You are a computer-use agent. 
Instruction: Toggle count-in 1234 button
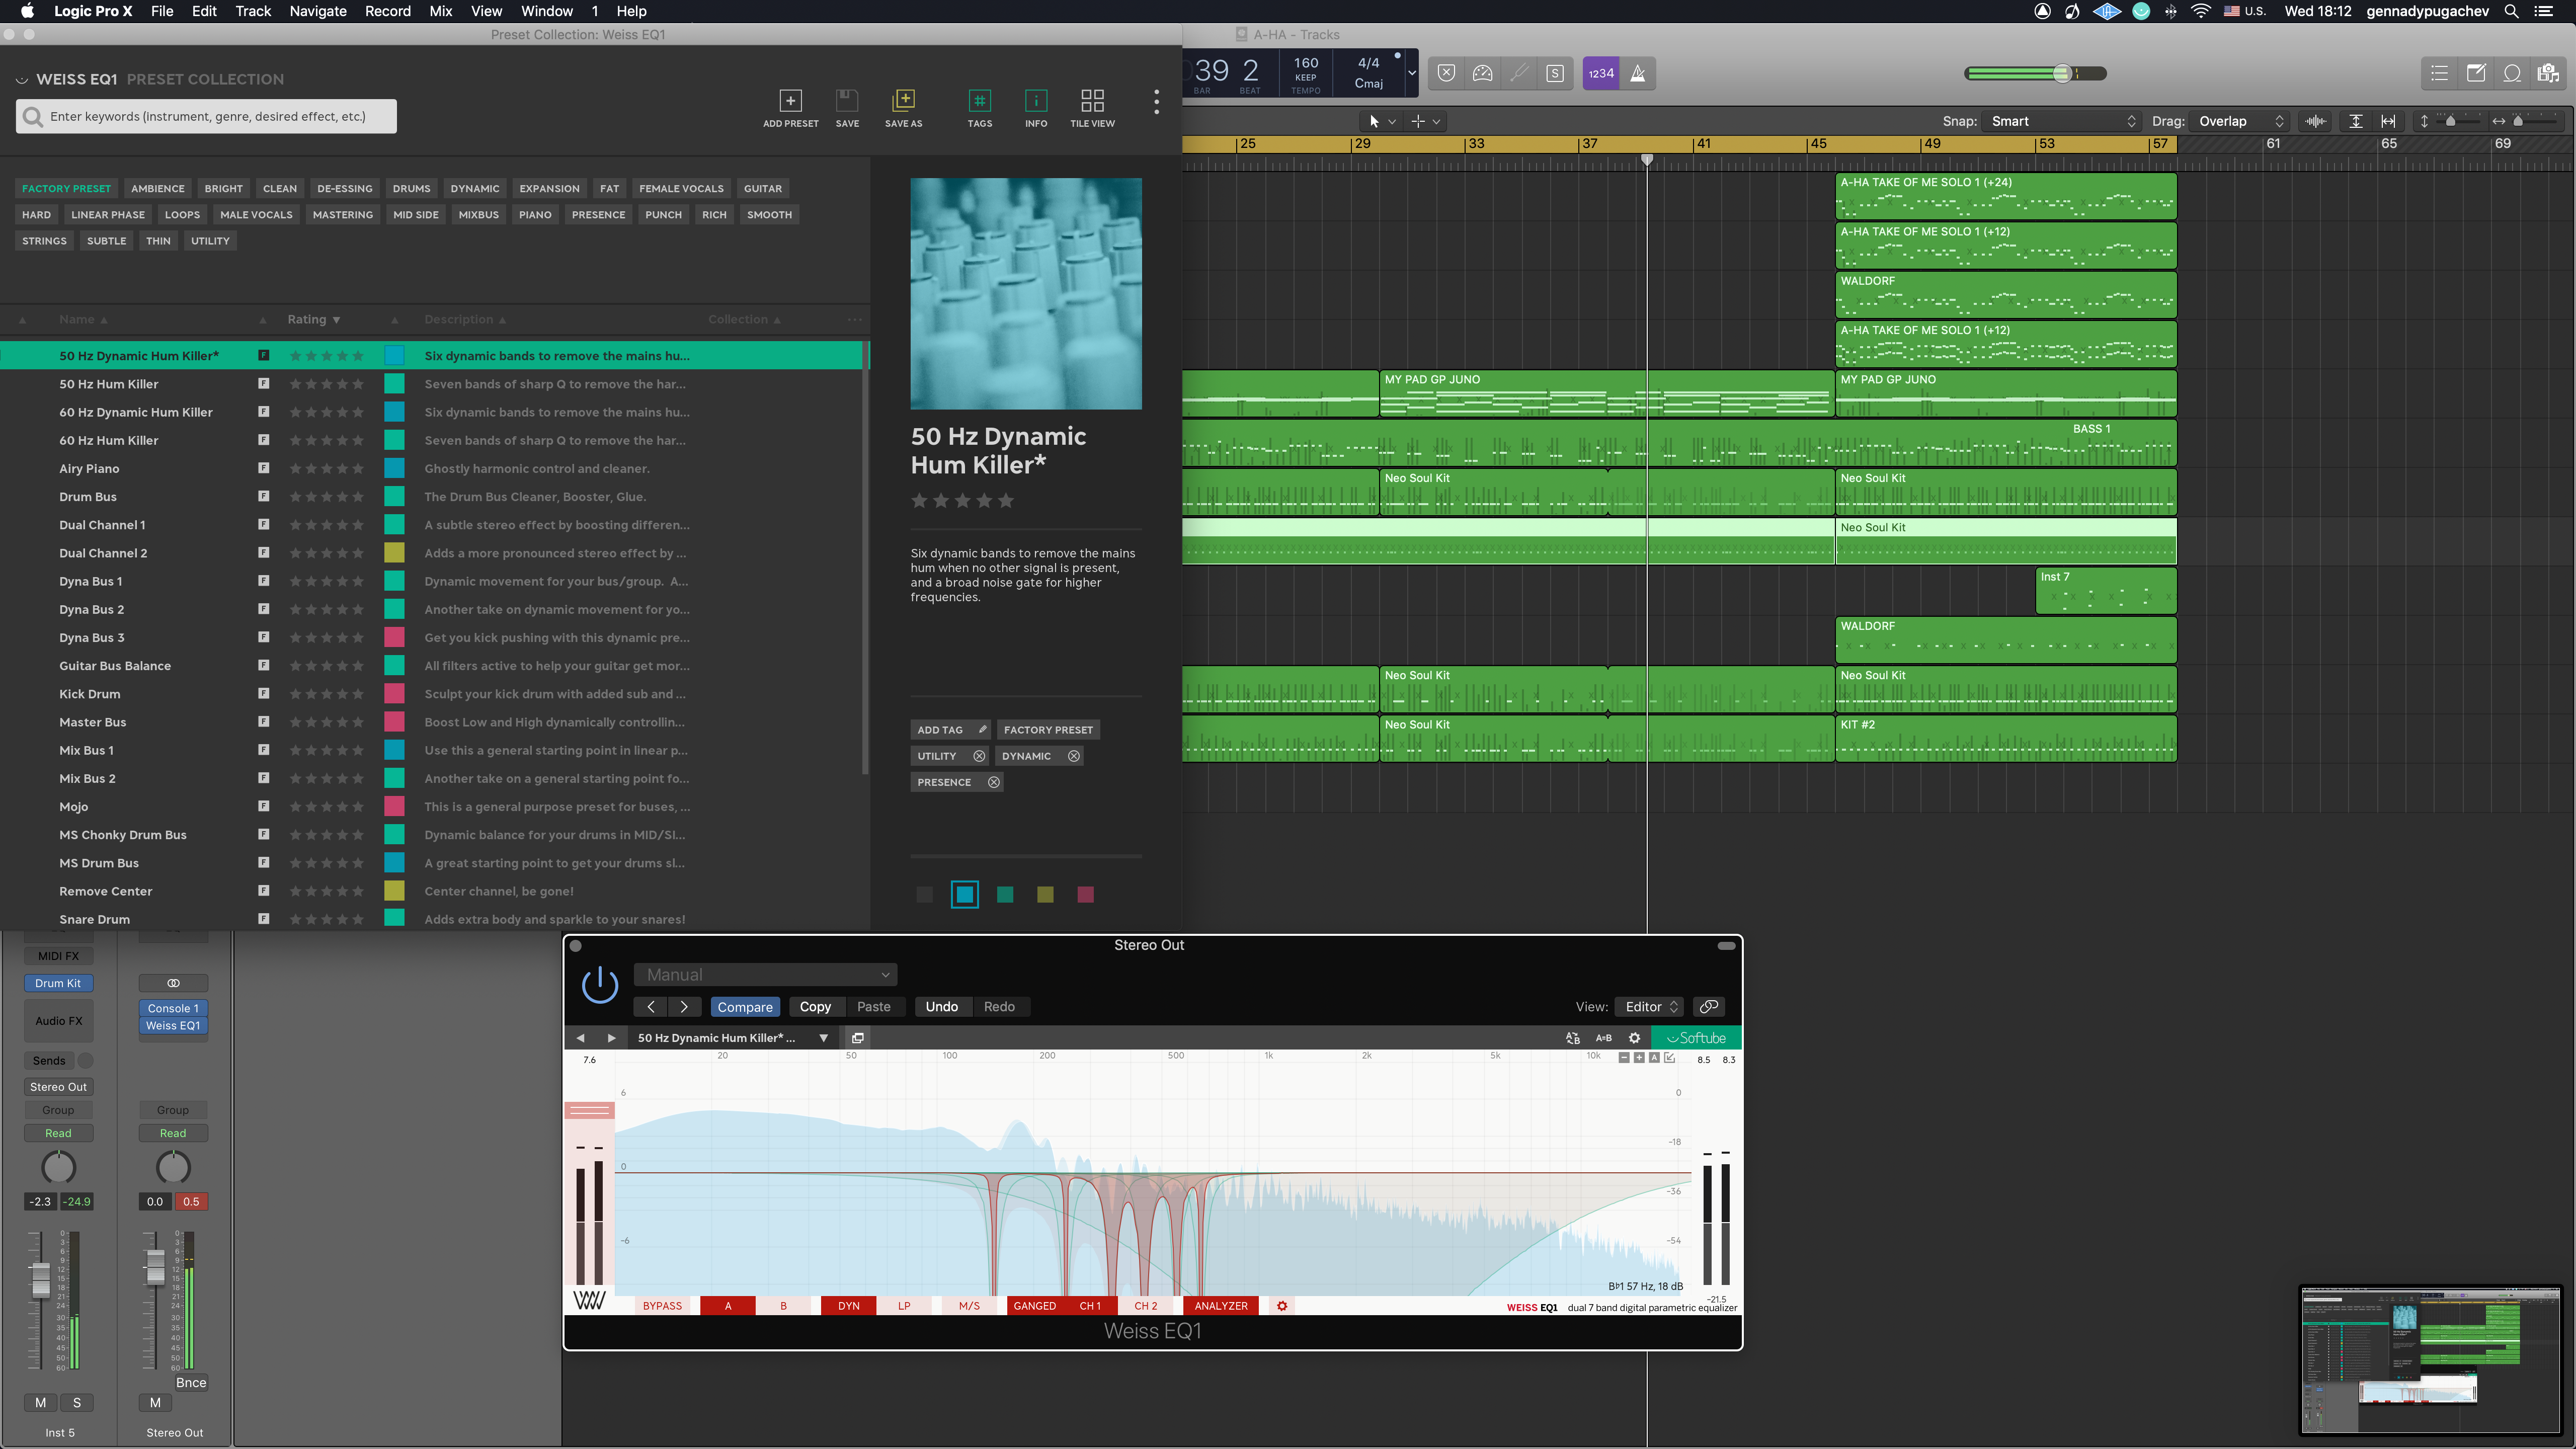[1601, 73]
